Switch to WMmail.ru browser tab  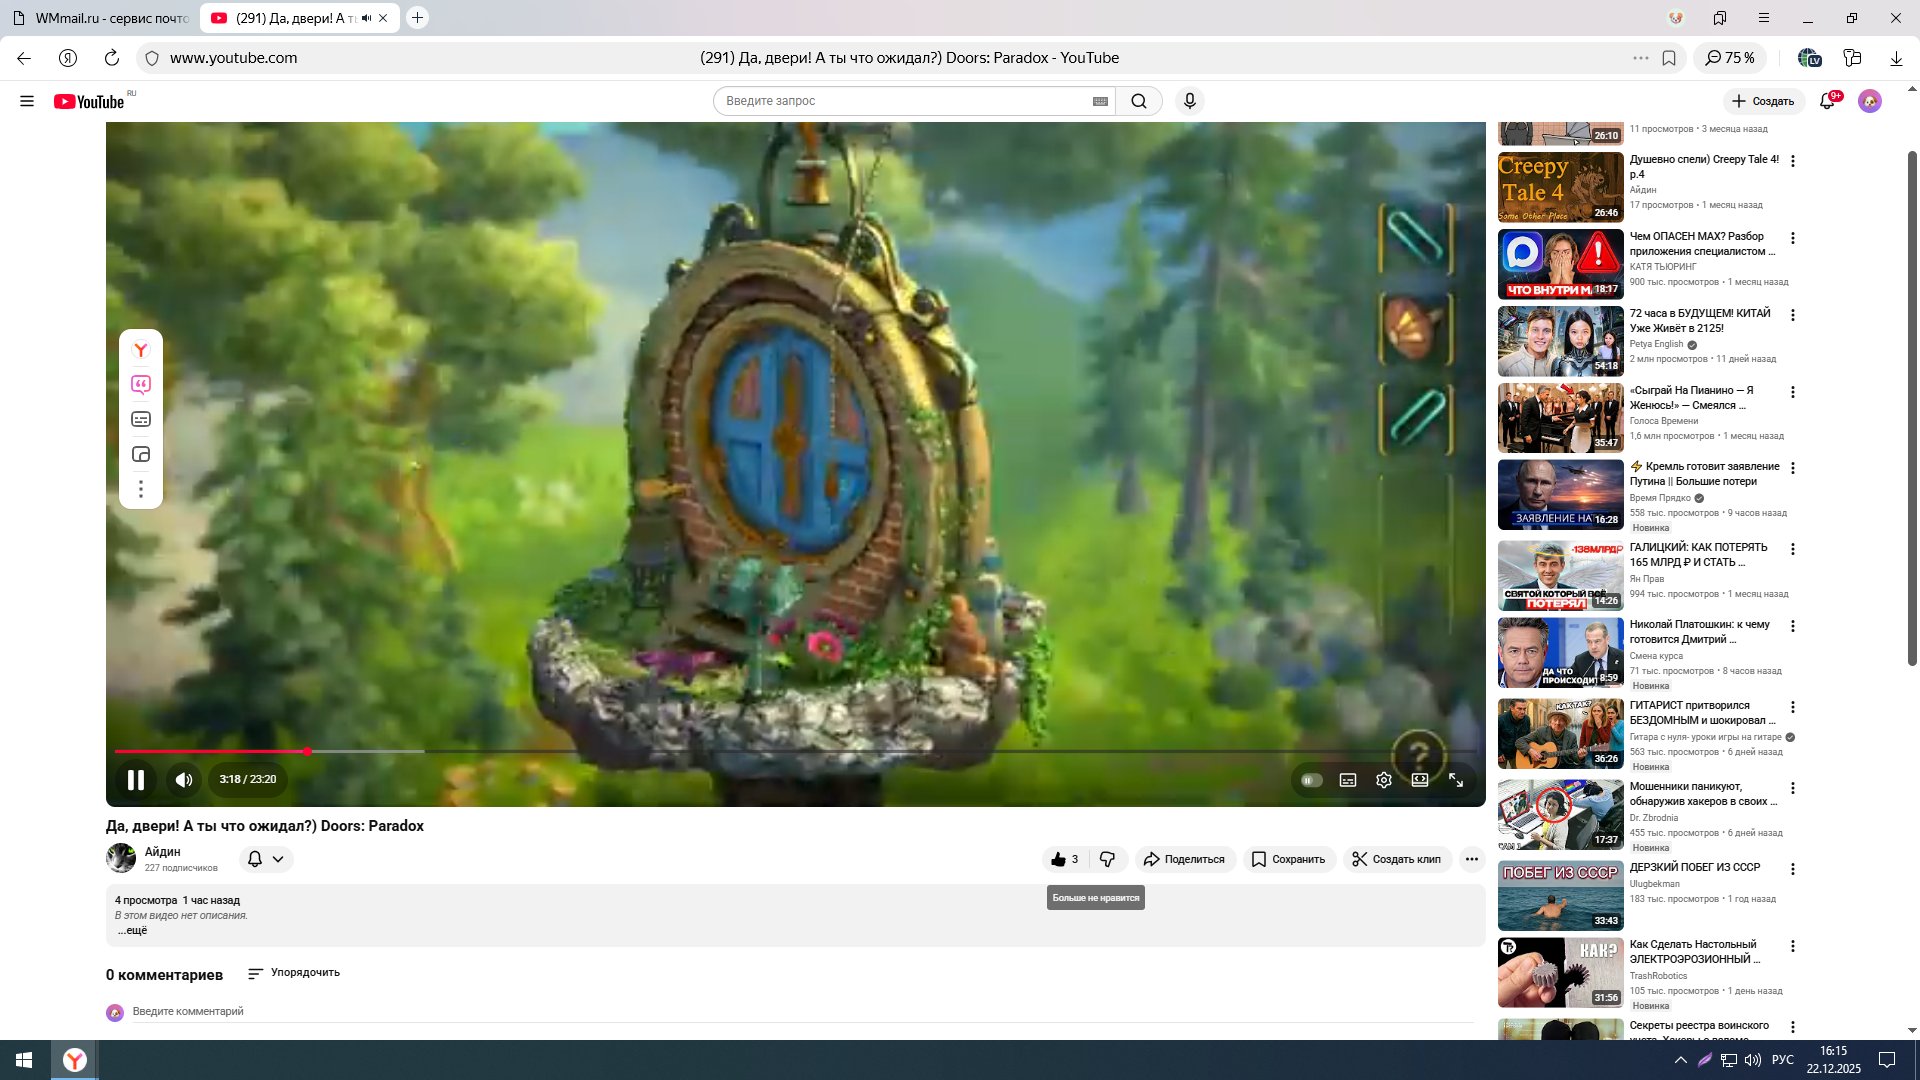(100, 18)
